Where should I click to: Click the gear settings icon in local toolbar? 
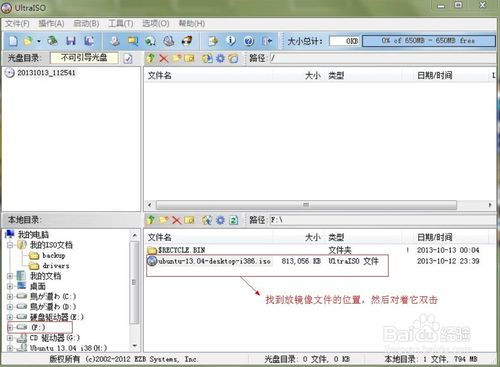(x=220, y=220)
